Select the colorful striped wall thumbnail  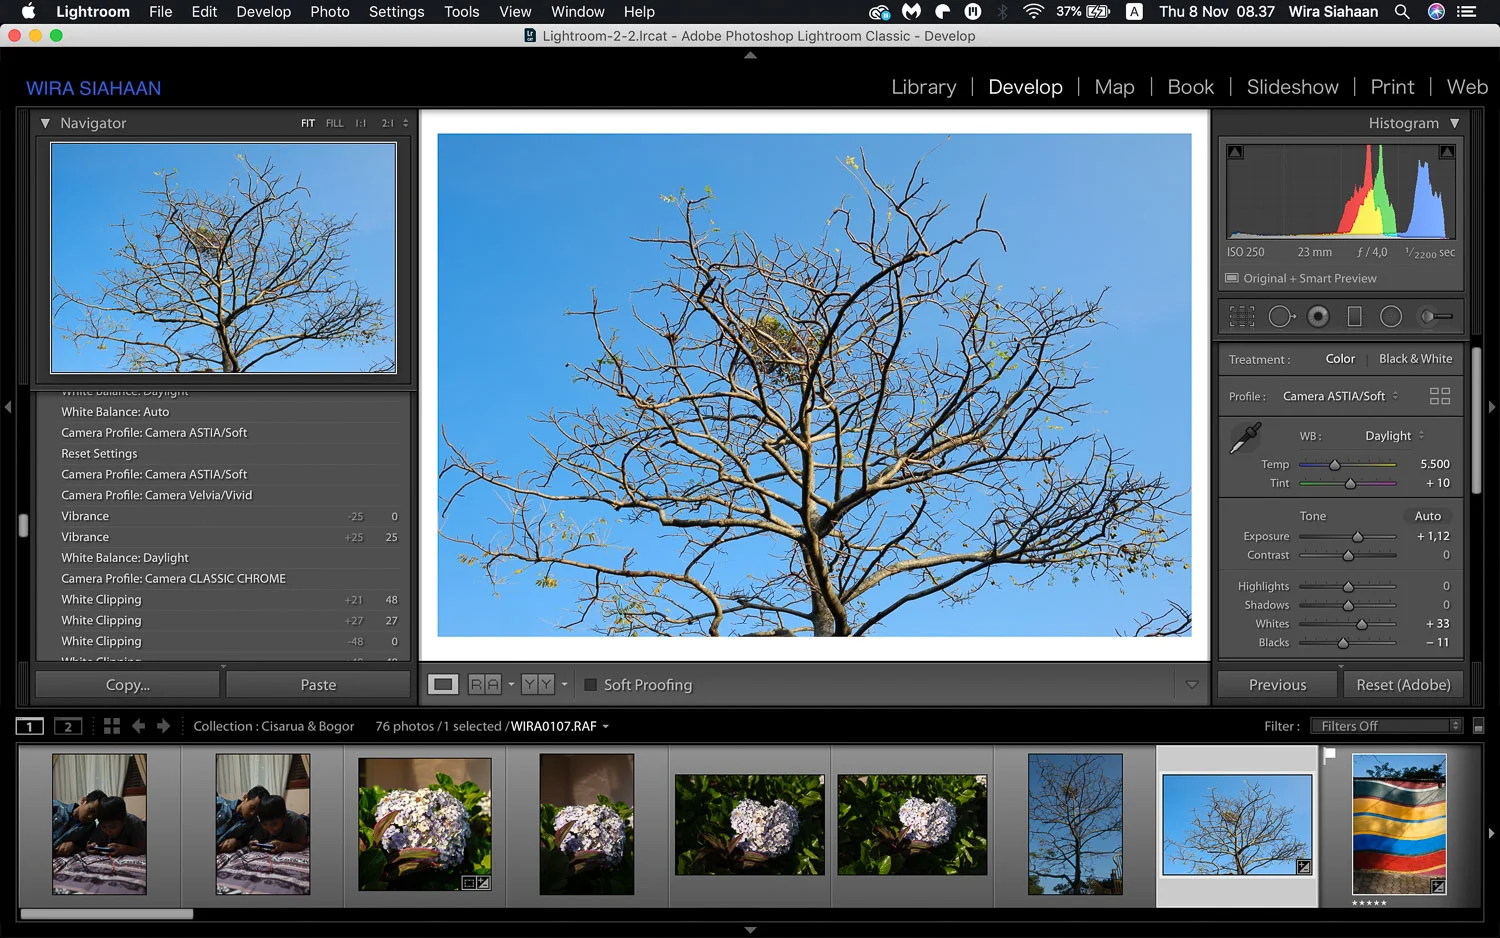pos(1399,824)
